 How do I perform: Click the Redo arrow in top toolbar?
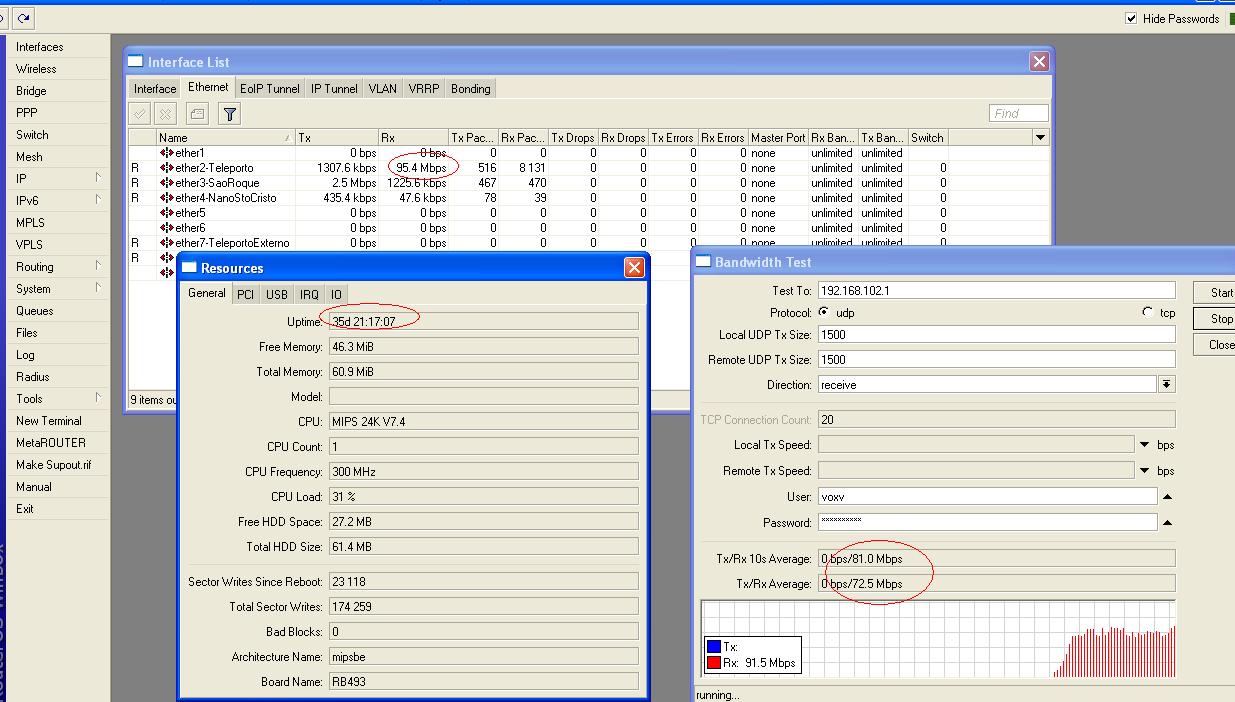point(23,18)
